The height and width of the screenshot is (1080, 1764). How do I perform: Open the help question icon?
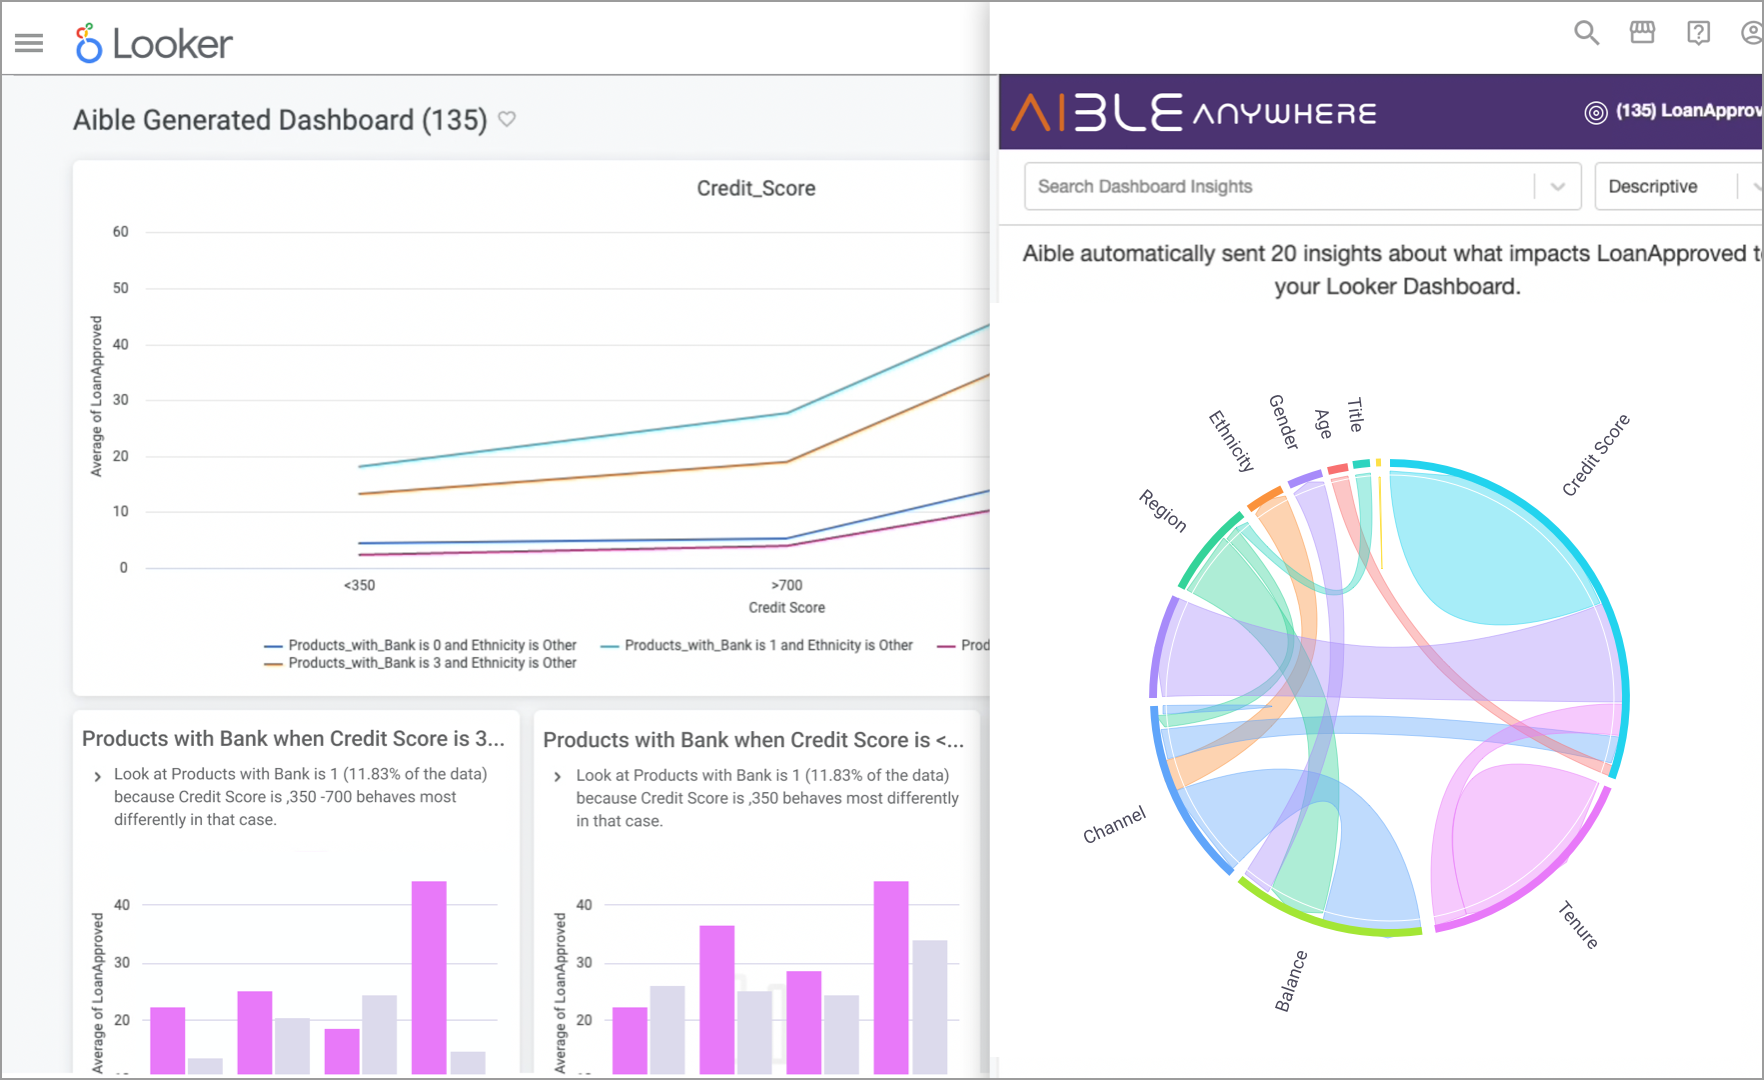[1698, 33]
